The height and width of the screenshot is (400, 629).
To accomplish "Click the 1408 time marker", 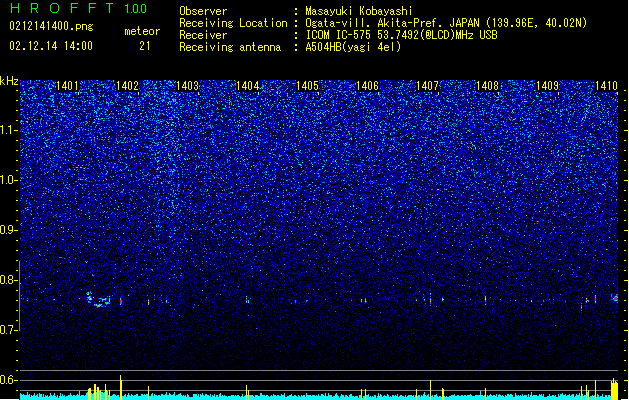I will pos(487,86).
